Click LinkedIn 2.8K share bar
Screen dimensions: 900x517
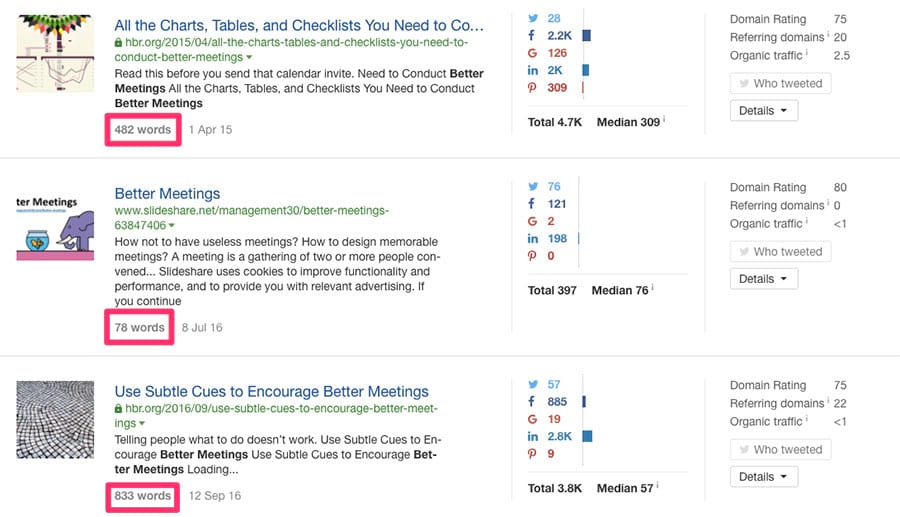point(587,437)
